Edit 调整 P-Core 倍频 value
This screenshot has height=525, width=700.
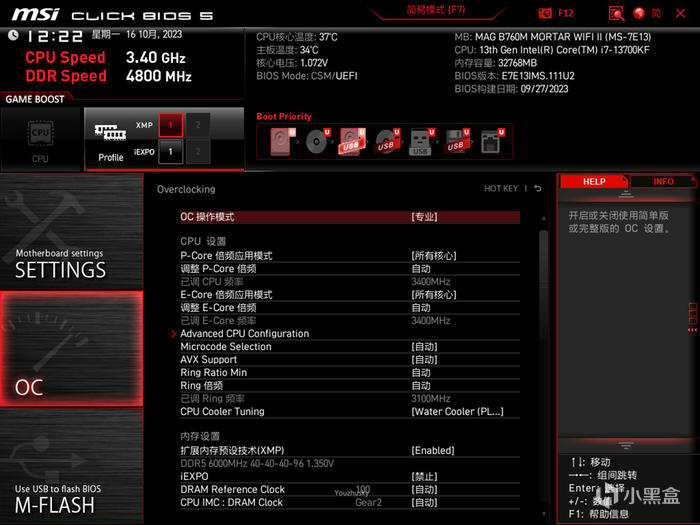[x=350, y=269]
